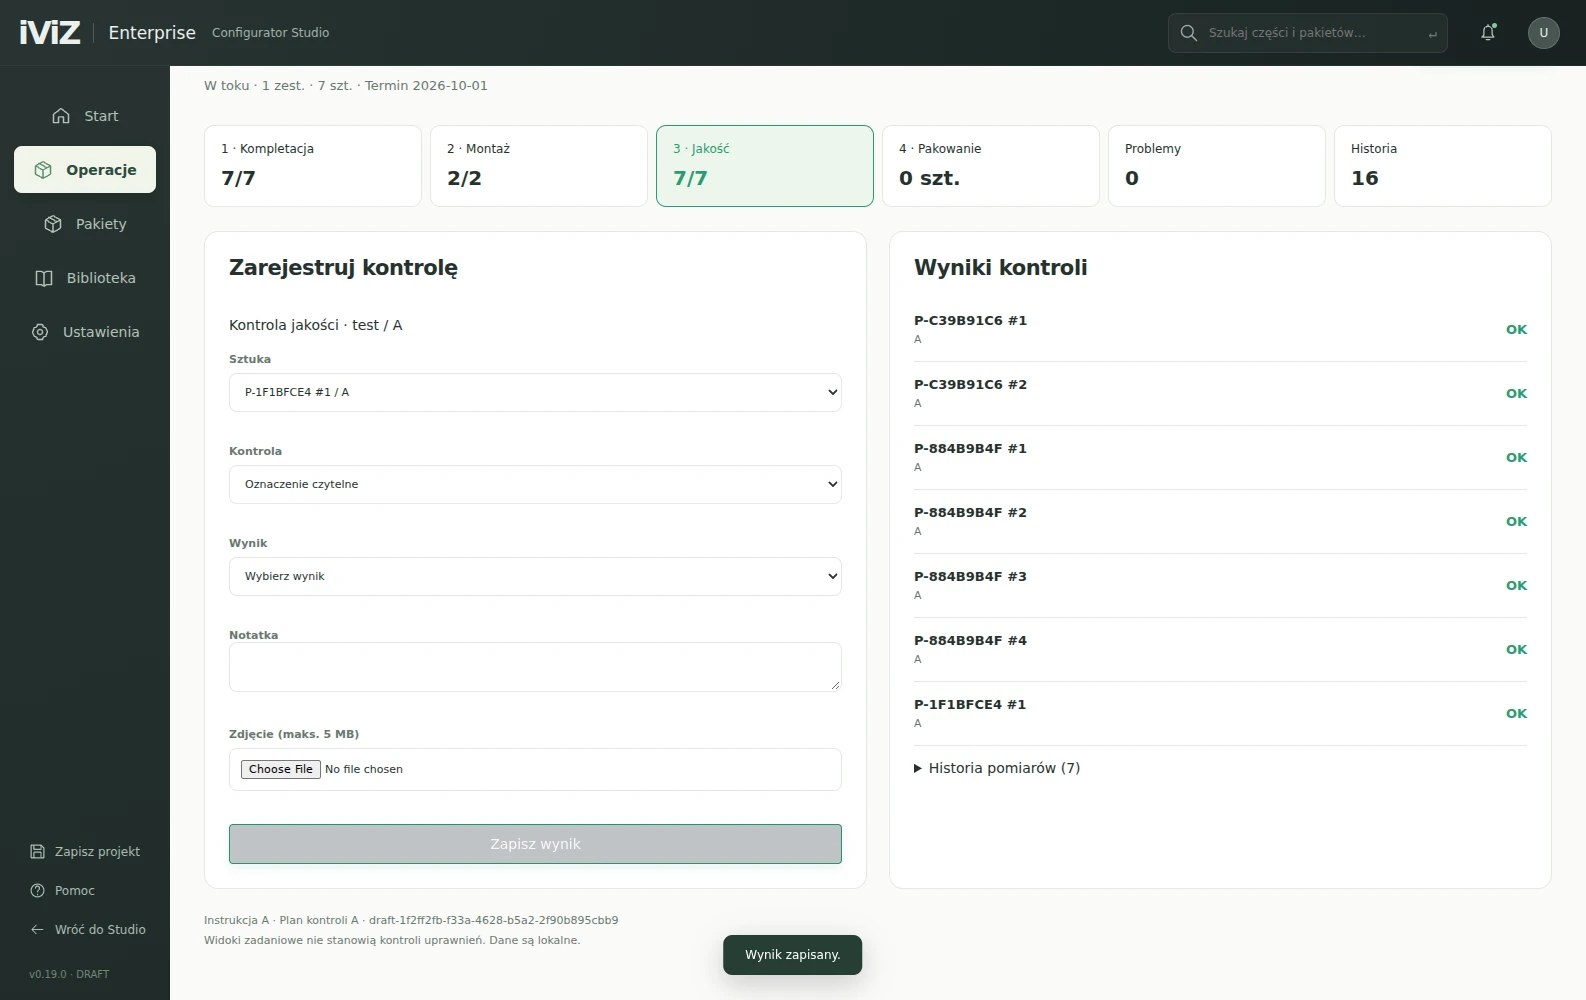Expand Historia pomiarów (7)
Image resolution: width=1586 pixels, height=1000 pixels.
tap(997, 768)
